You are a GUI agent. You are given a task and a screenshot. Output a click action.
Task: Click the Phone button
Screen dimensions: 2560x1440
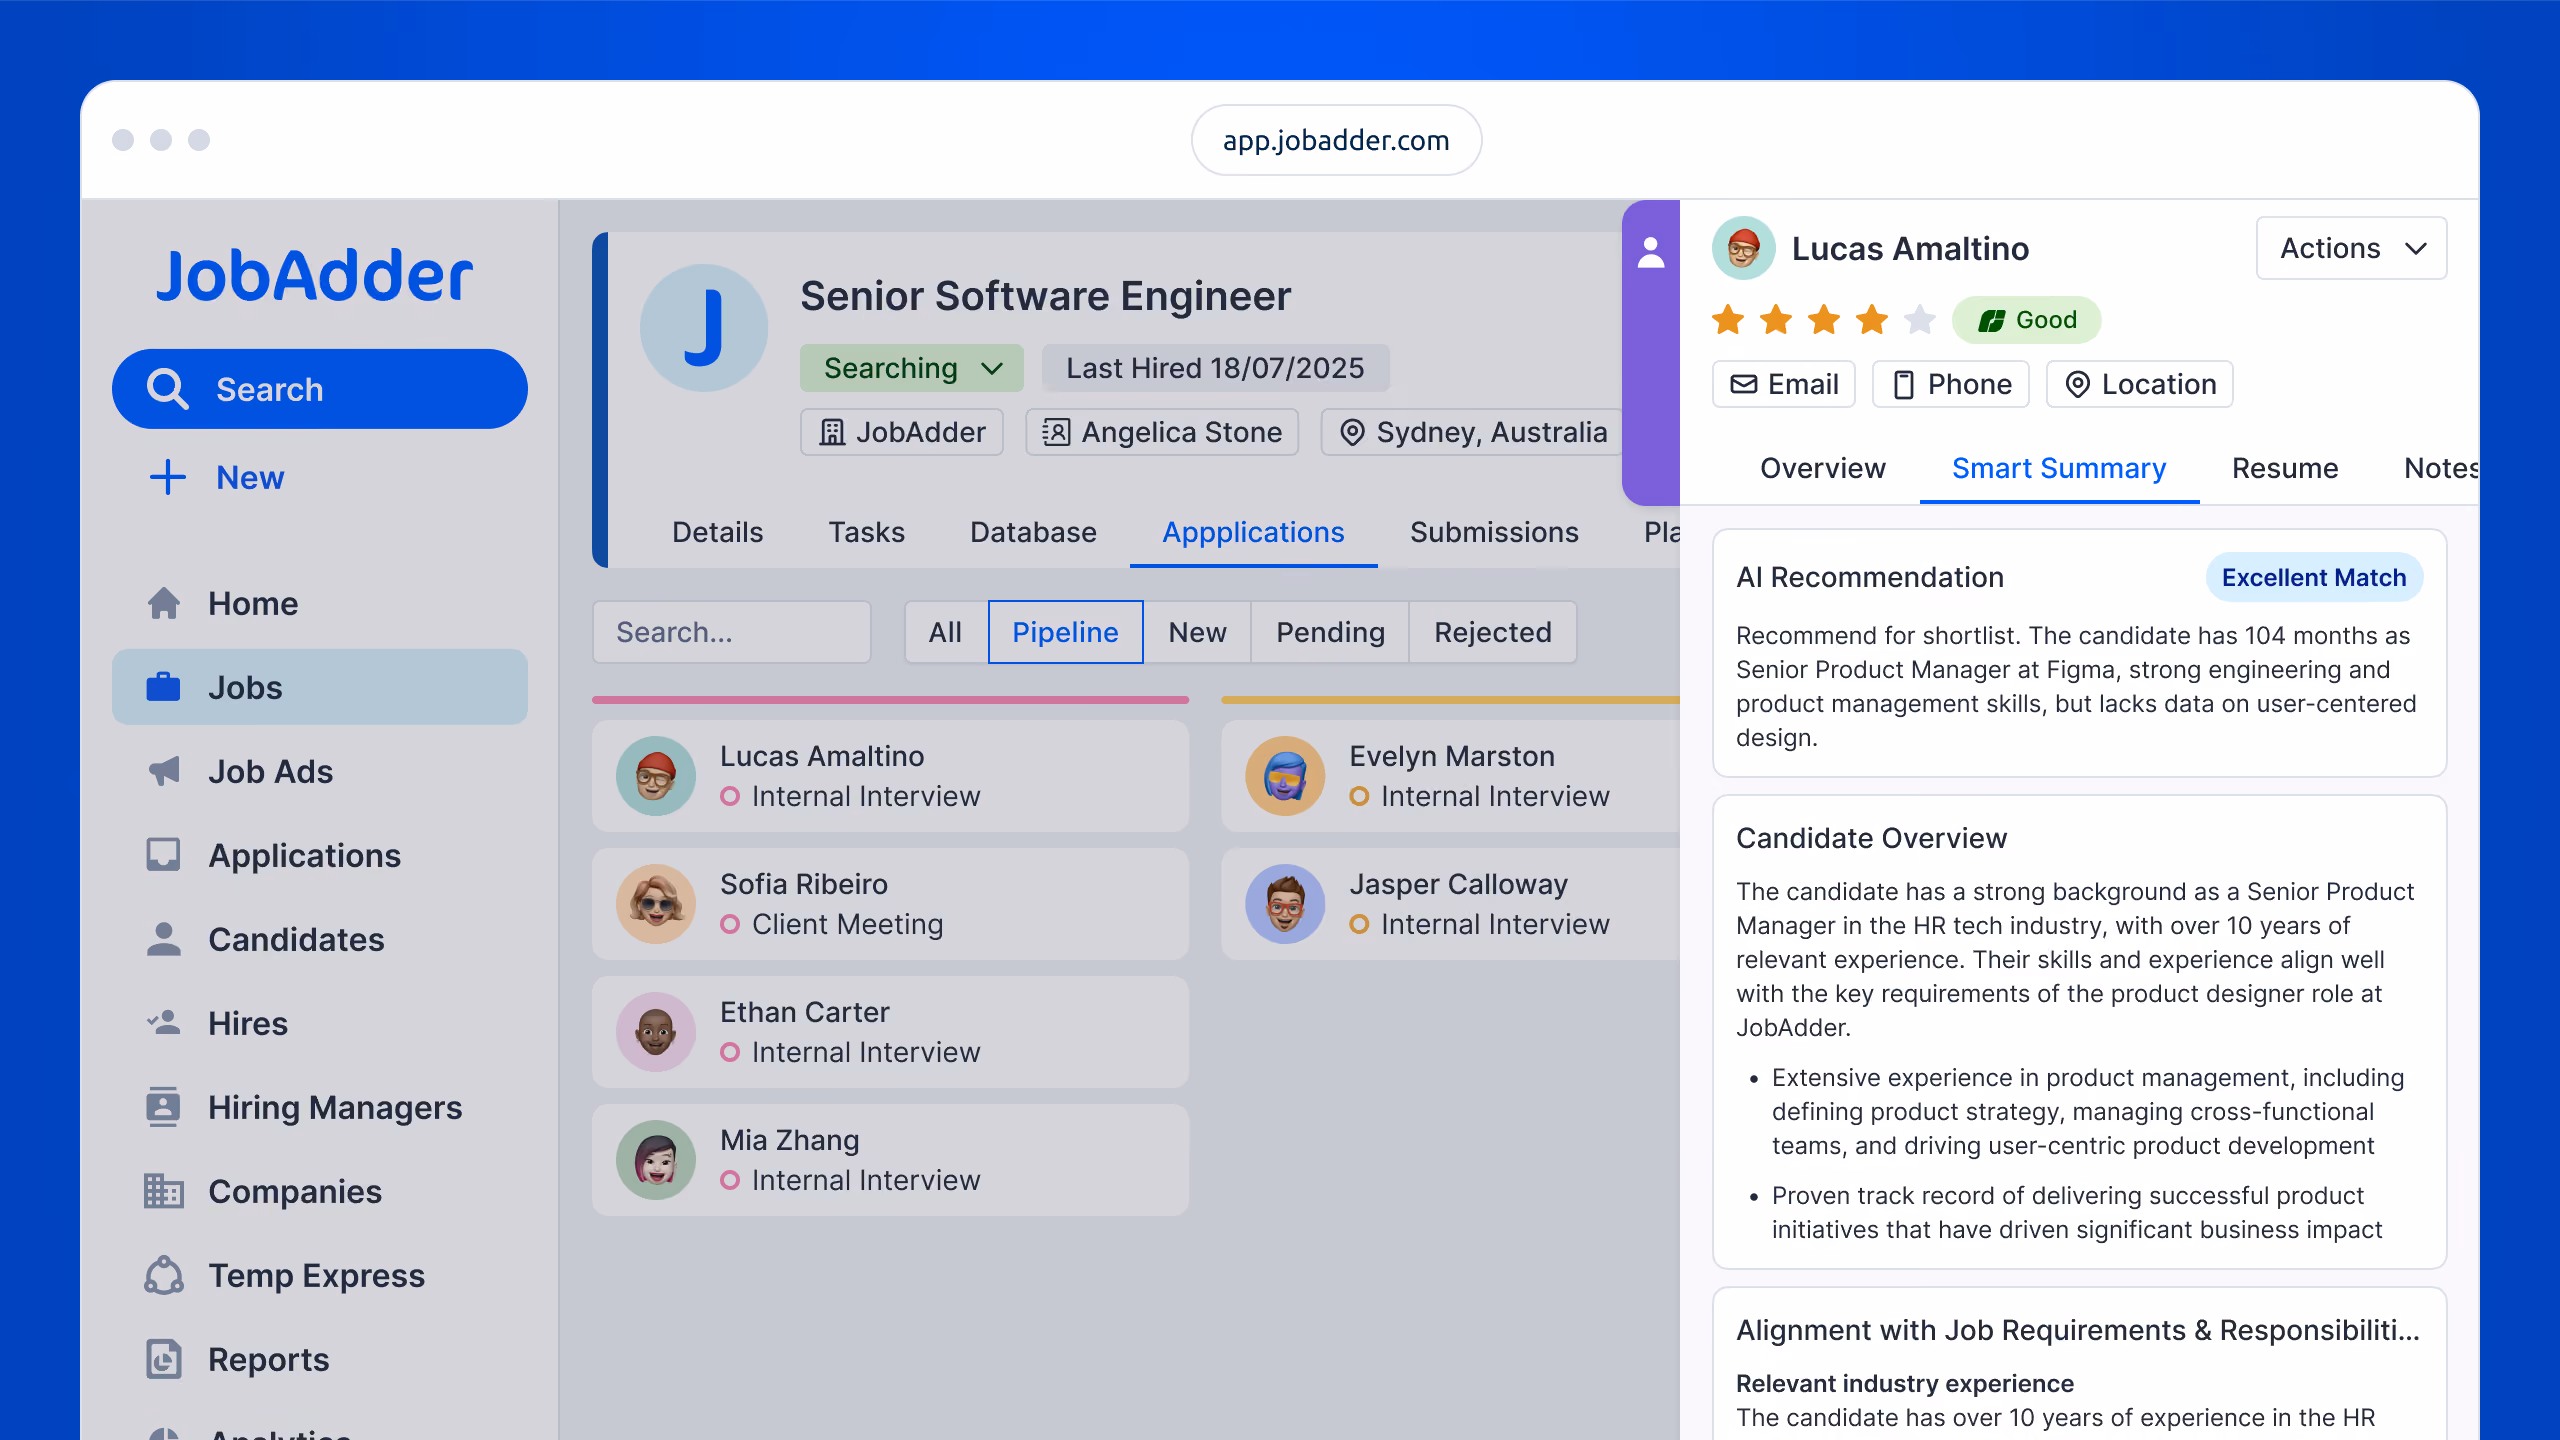[x=1950, y=384]
